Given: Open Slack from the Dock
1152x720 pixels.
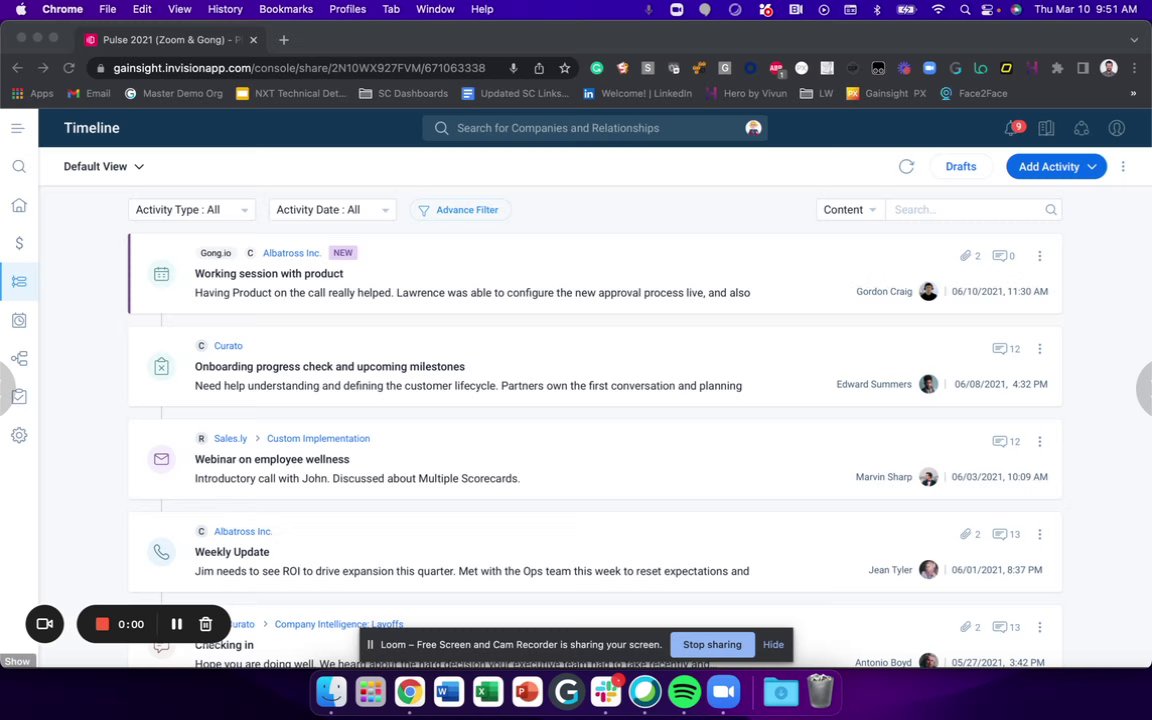Looking at the screenshot, I should tap(606, 691).
